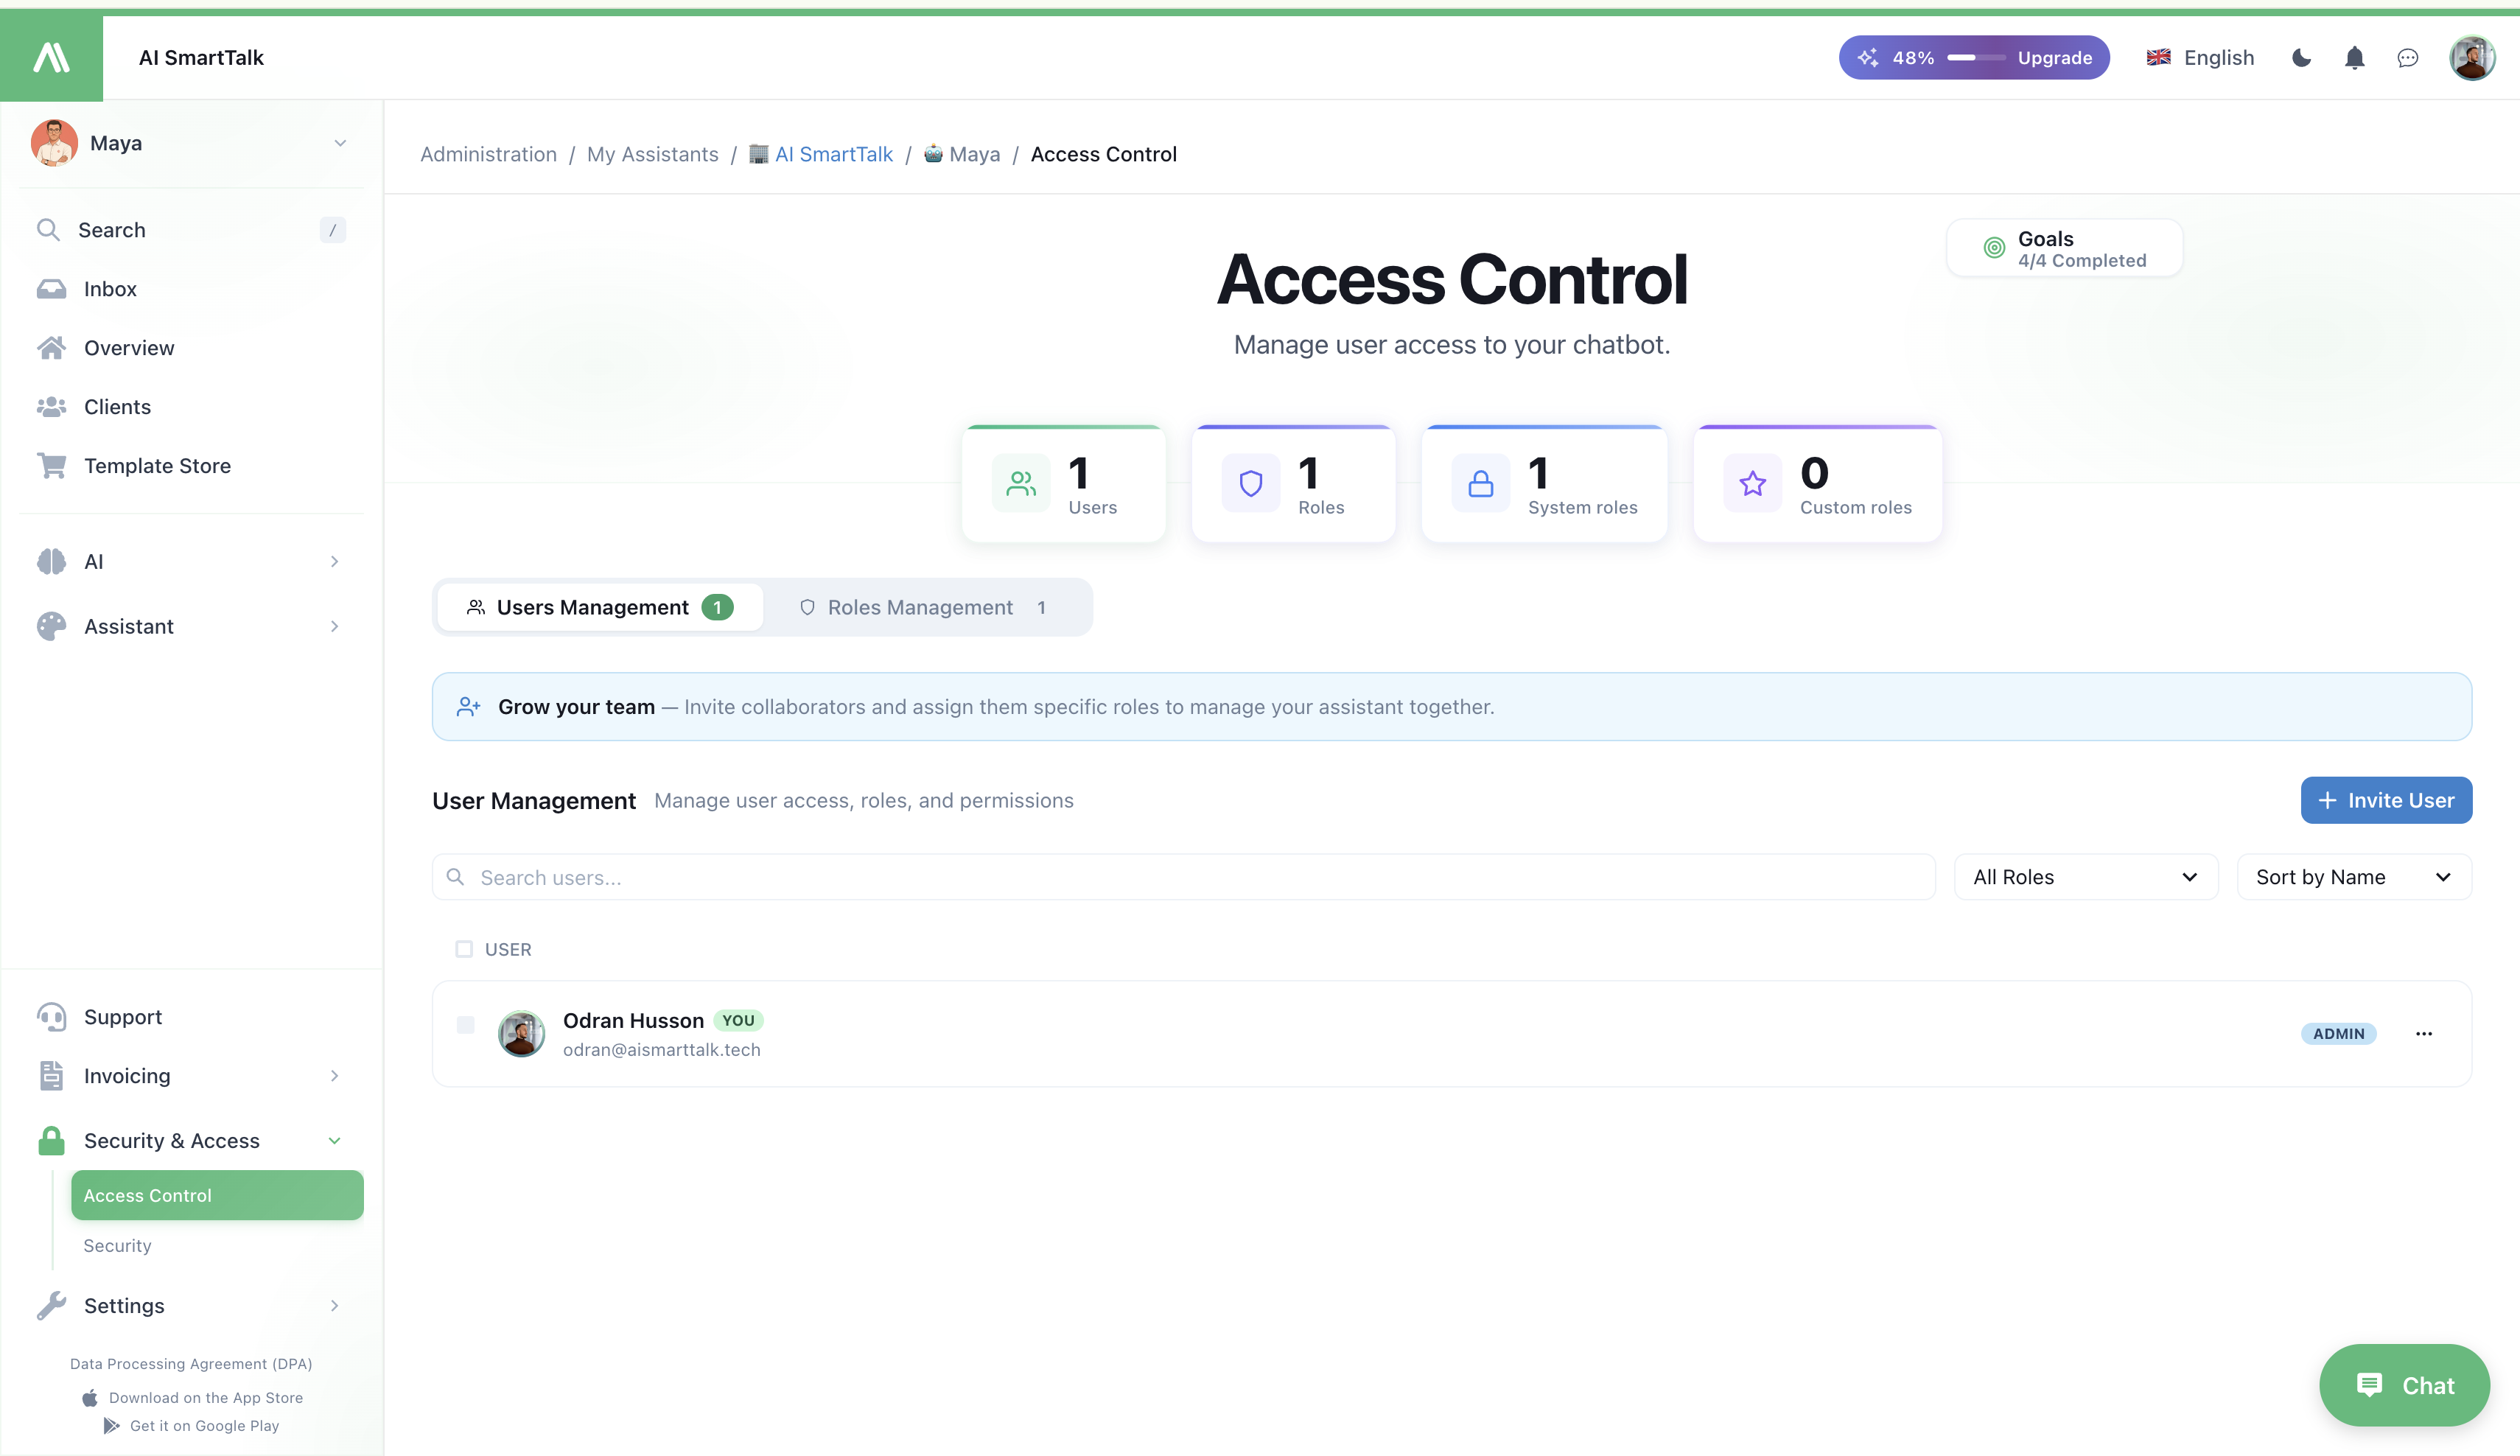
Task: Open the Sort by Name dropdown
Action: tap(2354, 877)
